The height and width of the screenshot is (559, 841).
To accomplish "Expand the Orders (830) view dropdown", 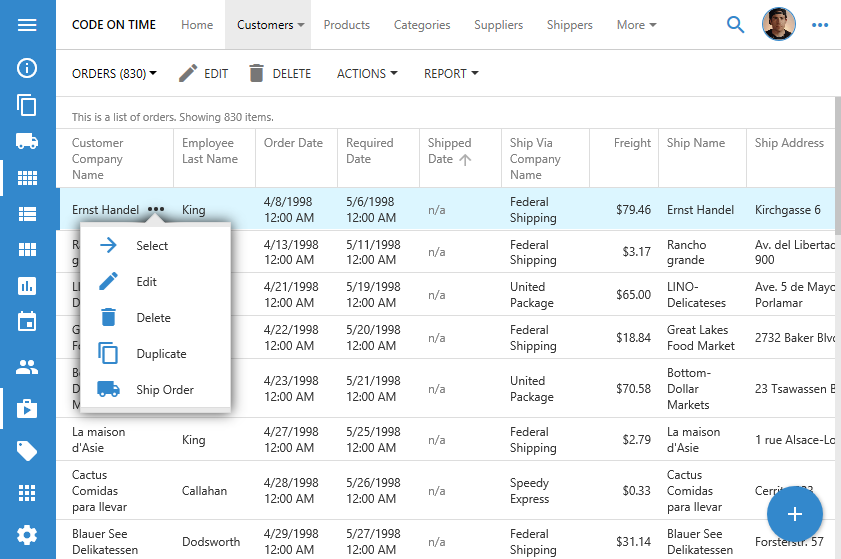I will [x=114, y=74].
